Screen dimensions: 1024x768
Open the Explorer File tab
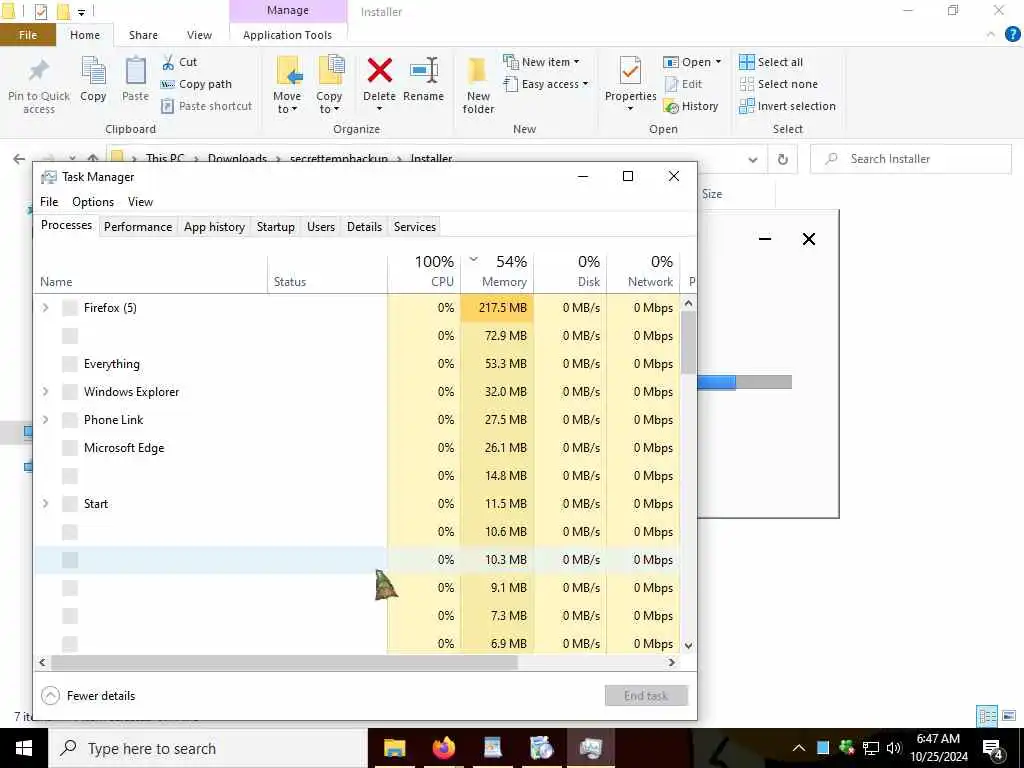click(x=28, y=35)
